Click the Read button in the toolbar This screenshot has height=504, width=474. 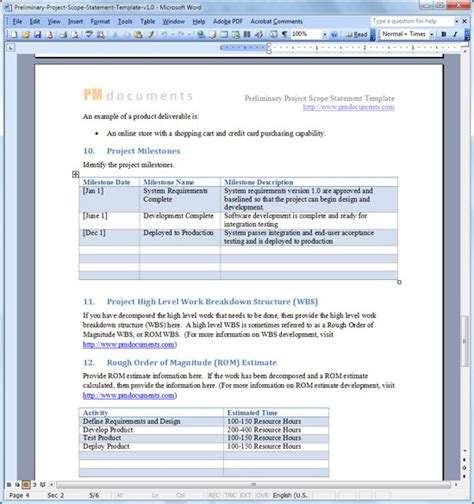357,34
